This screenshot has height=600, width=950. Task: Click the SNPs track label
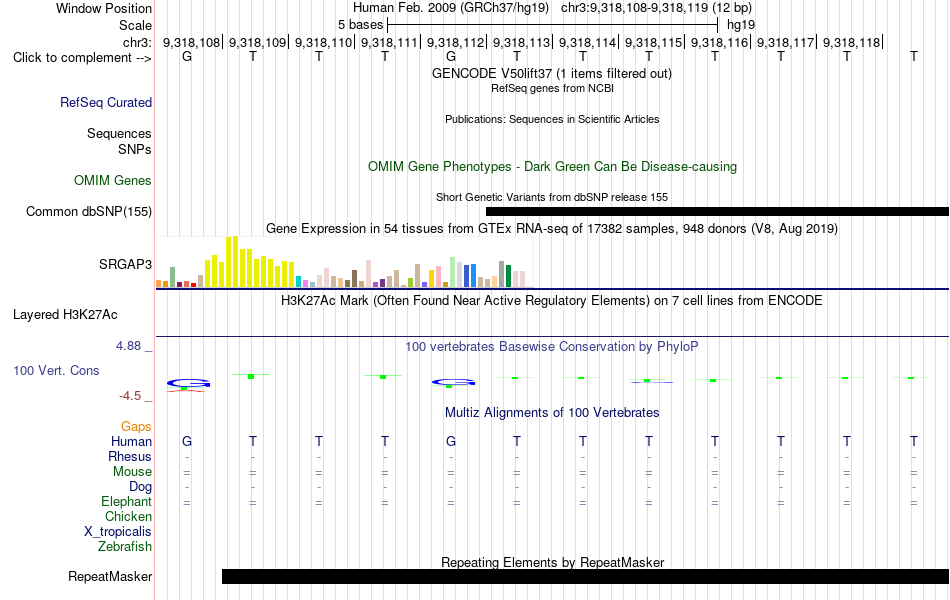[135, 149]
